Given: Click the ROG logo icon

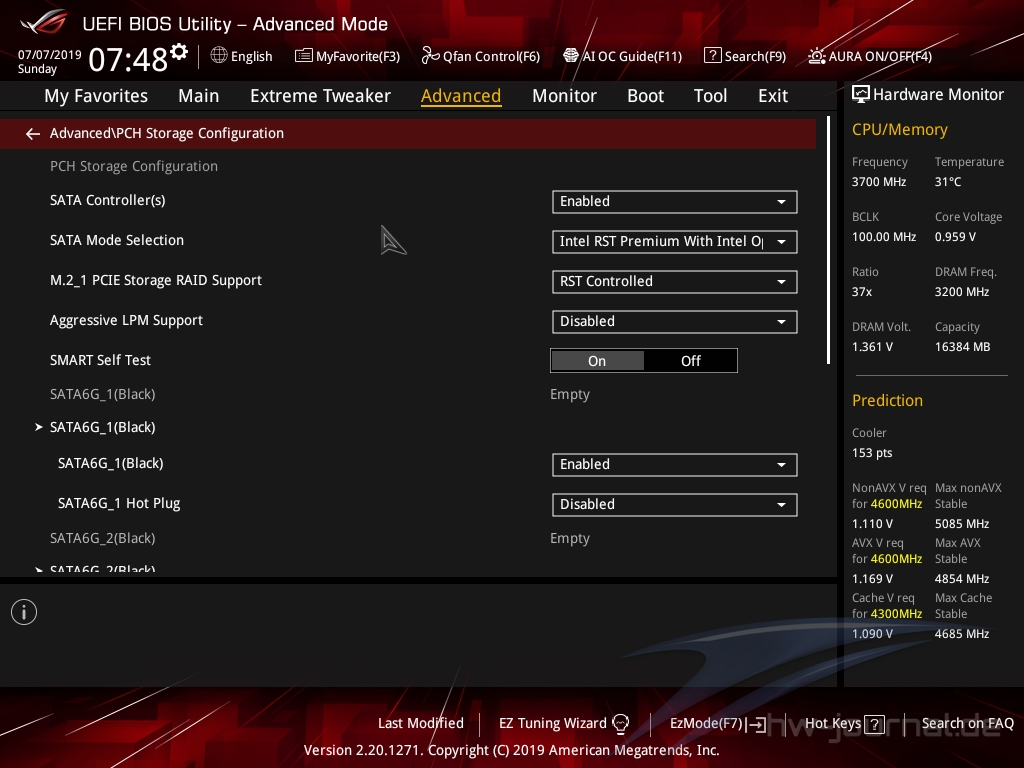Looking at the screenshot, I should click(43, 22).
